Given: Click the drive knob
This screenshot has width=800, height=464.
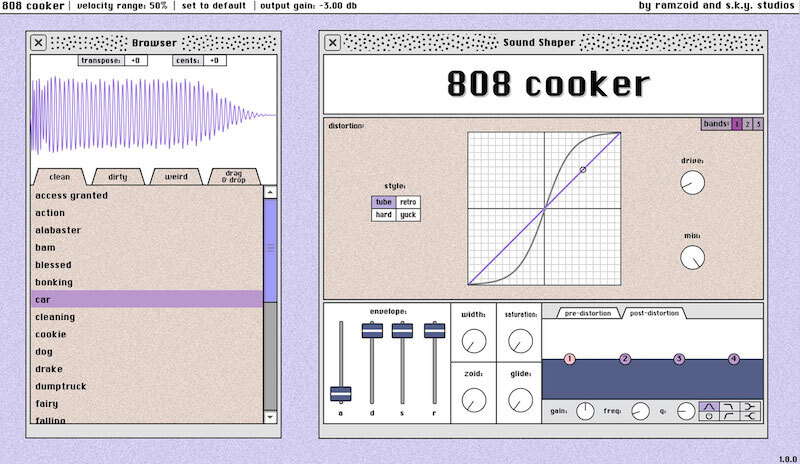Looking at the screenshot, I should click(692, 182).
